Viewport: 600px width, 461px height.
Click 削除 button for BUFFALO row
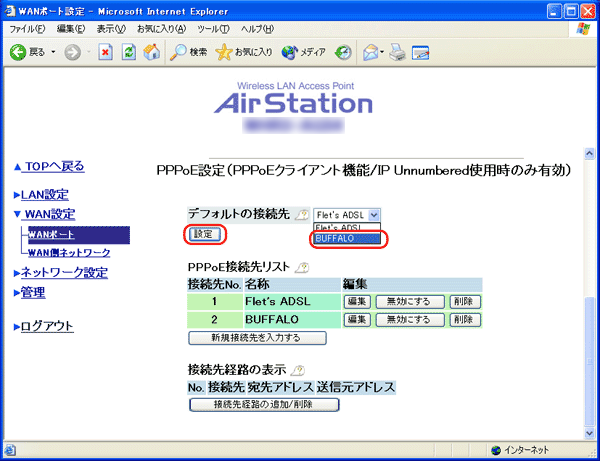click(x=465, y=319)
